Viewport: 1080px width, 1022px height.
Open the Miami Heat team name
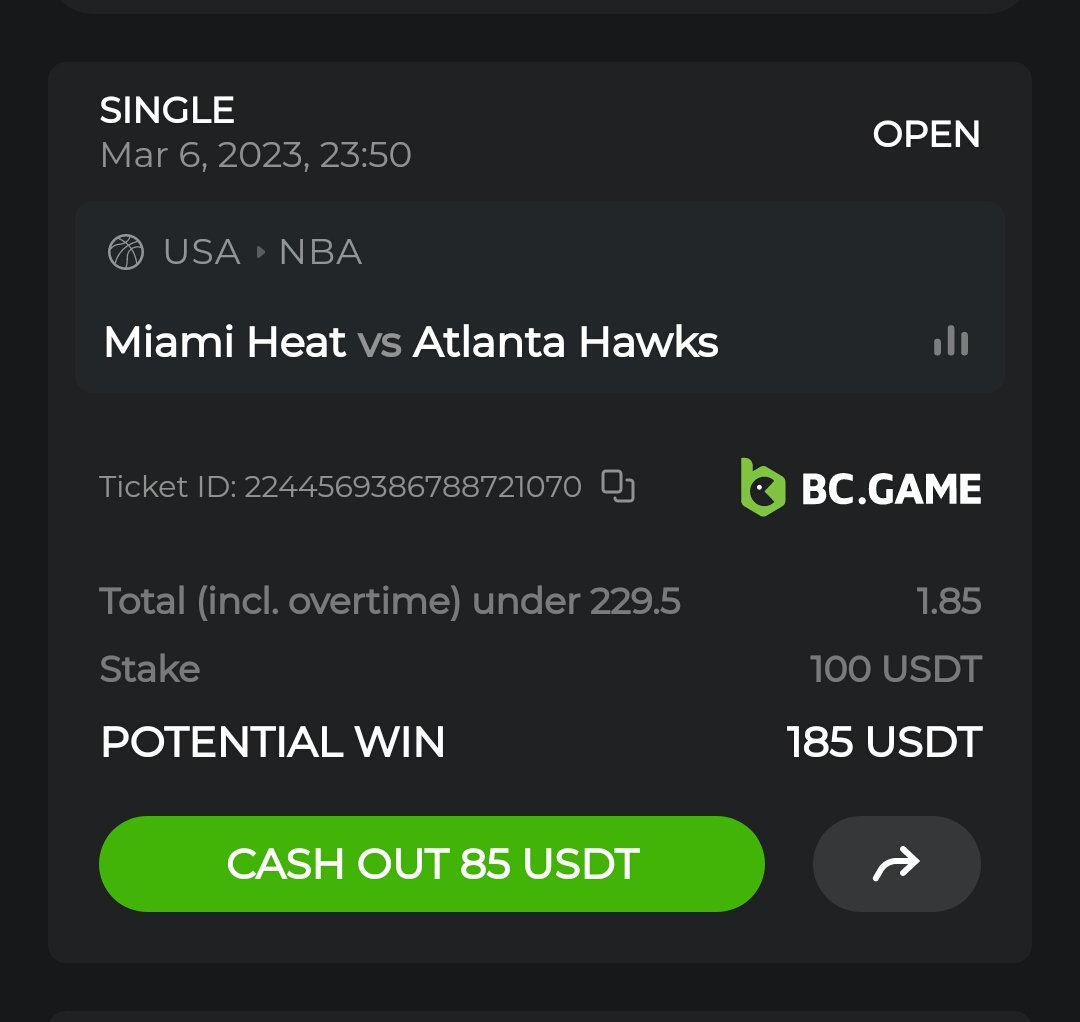pyautogui.click(x=225, y=343)
